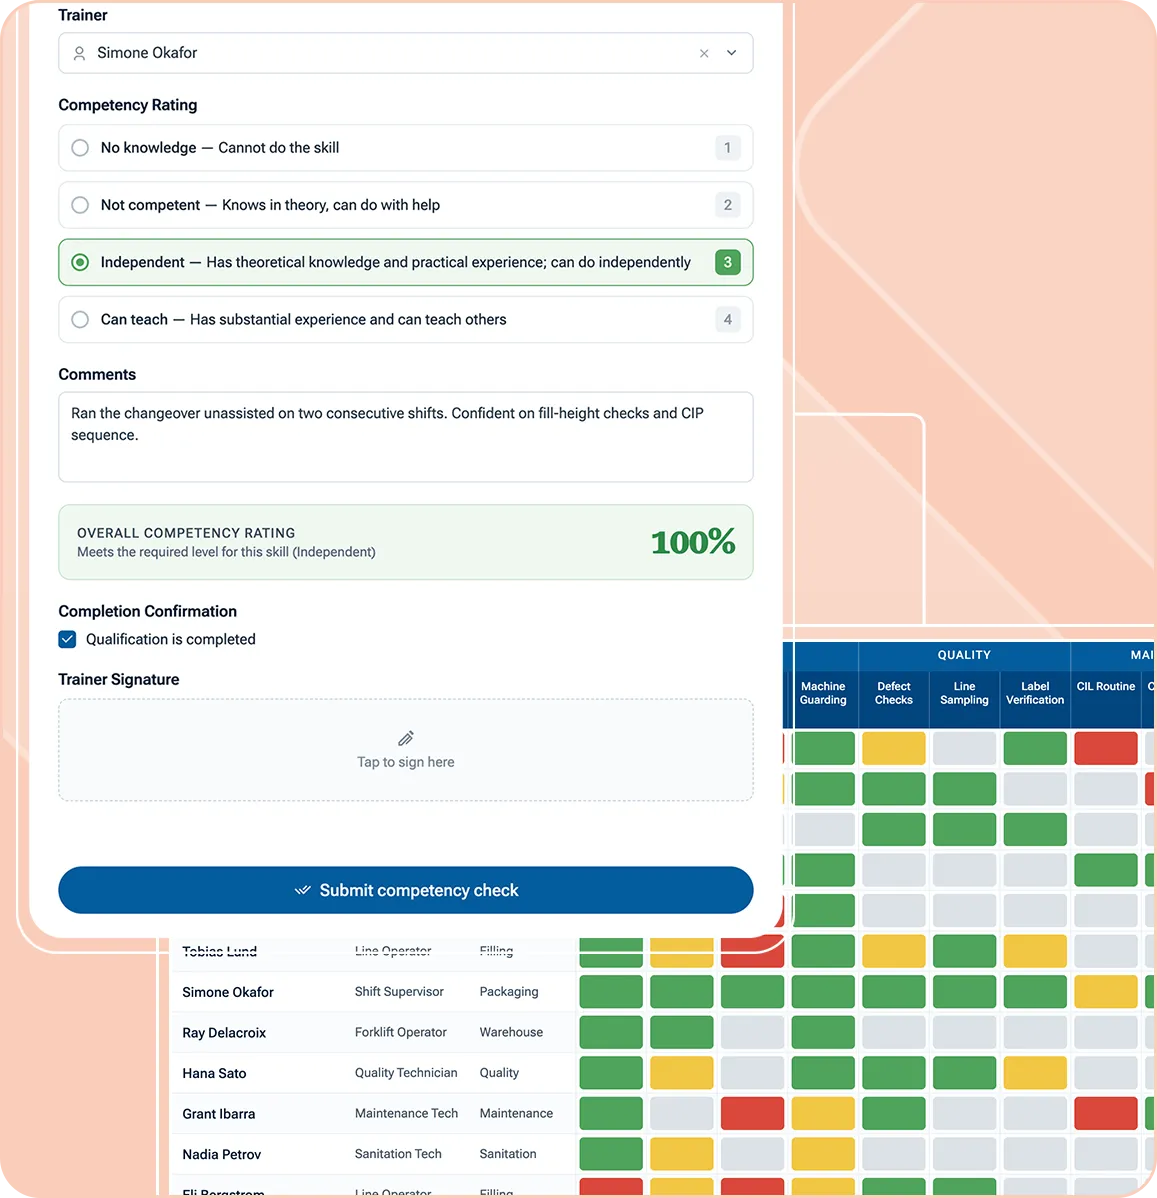The width and height of the screenshot is (1157, 1198).
Task: Click green Defect Checks cell for Grant Ibarra
Action: point(893,1113)
